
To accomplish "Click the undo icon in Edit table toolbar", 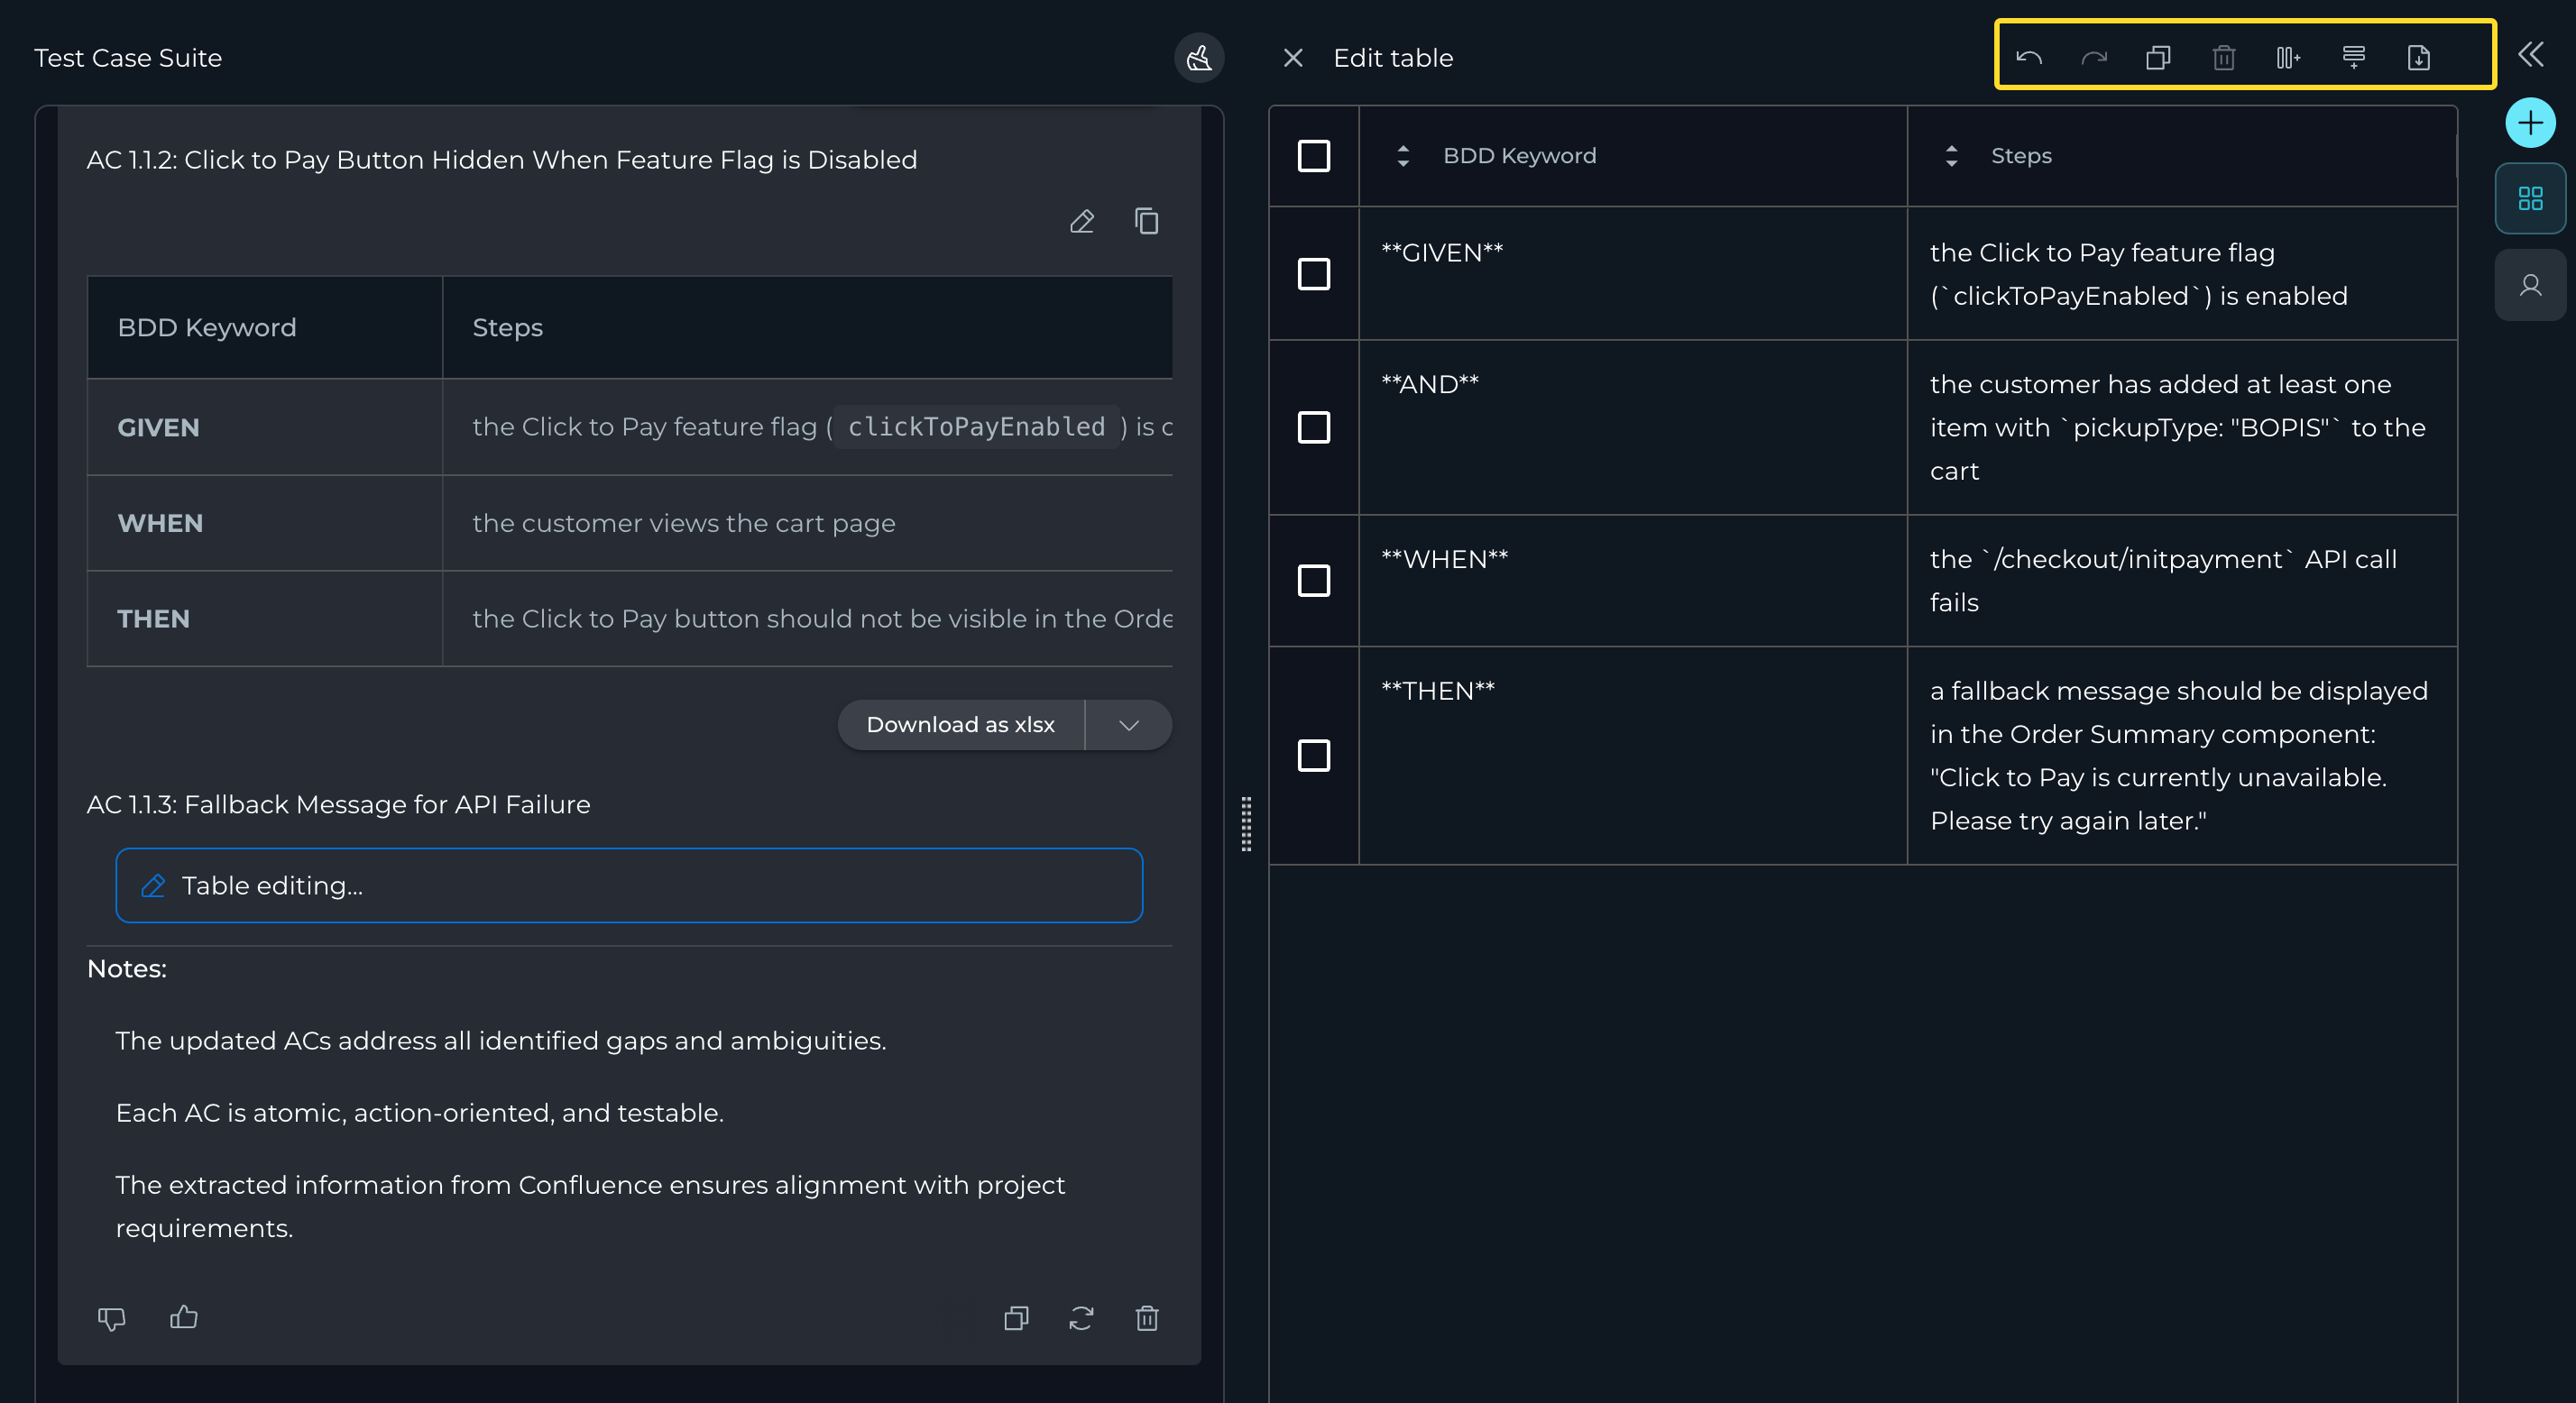I will [2028, 58].
